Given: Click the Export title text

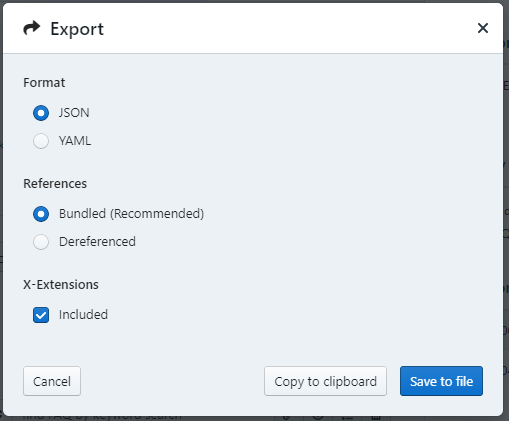Looking at the screenshot, I should coord(77,29).
